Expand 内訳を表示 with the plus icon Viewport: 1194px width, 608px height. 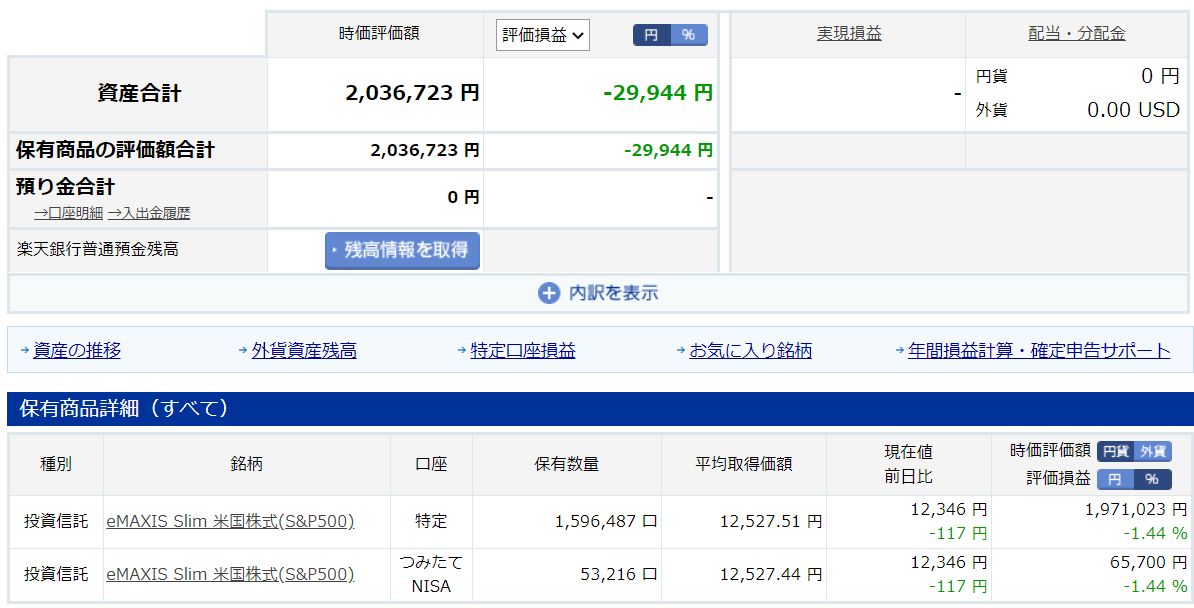[598, 293]
